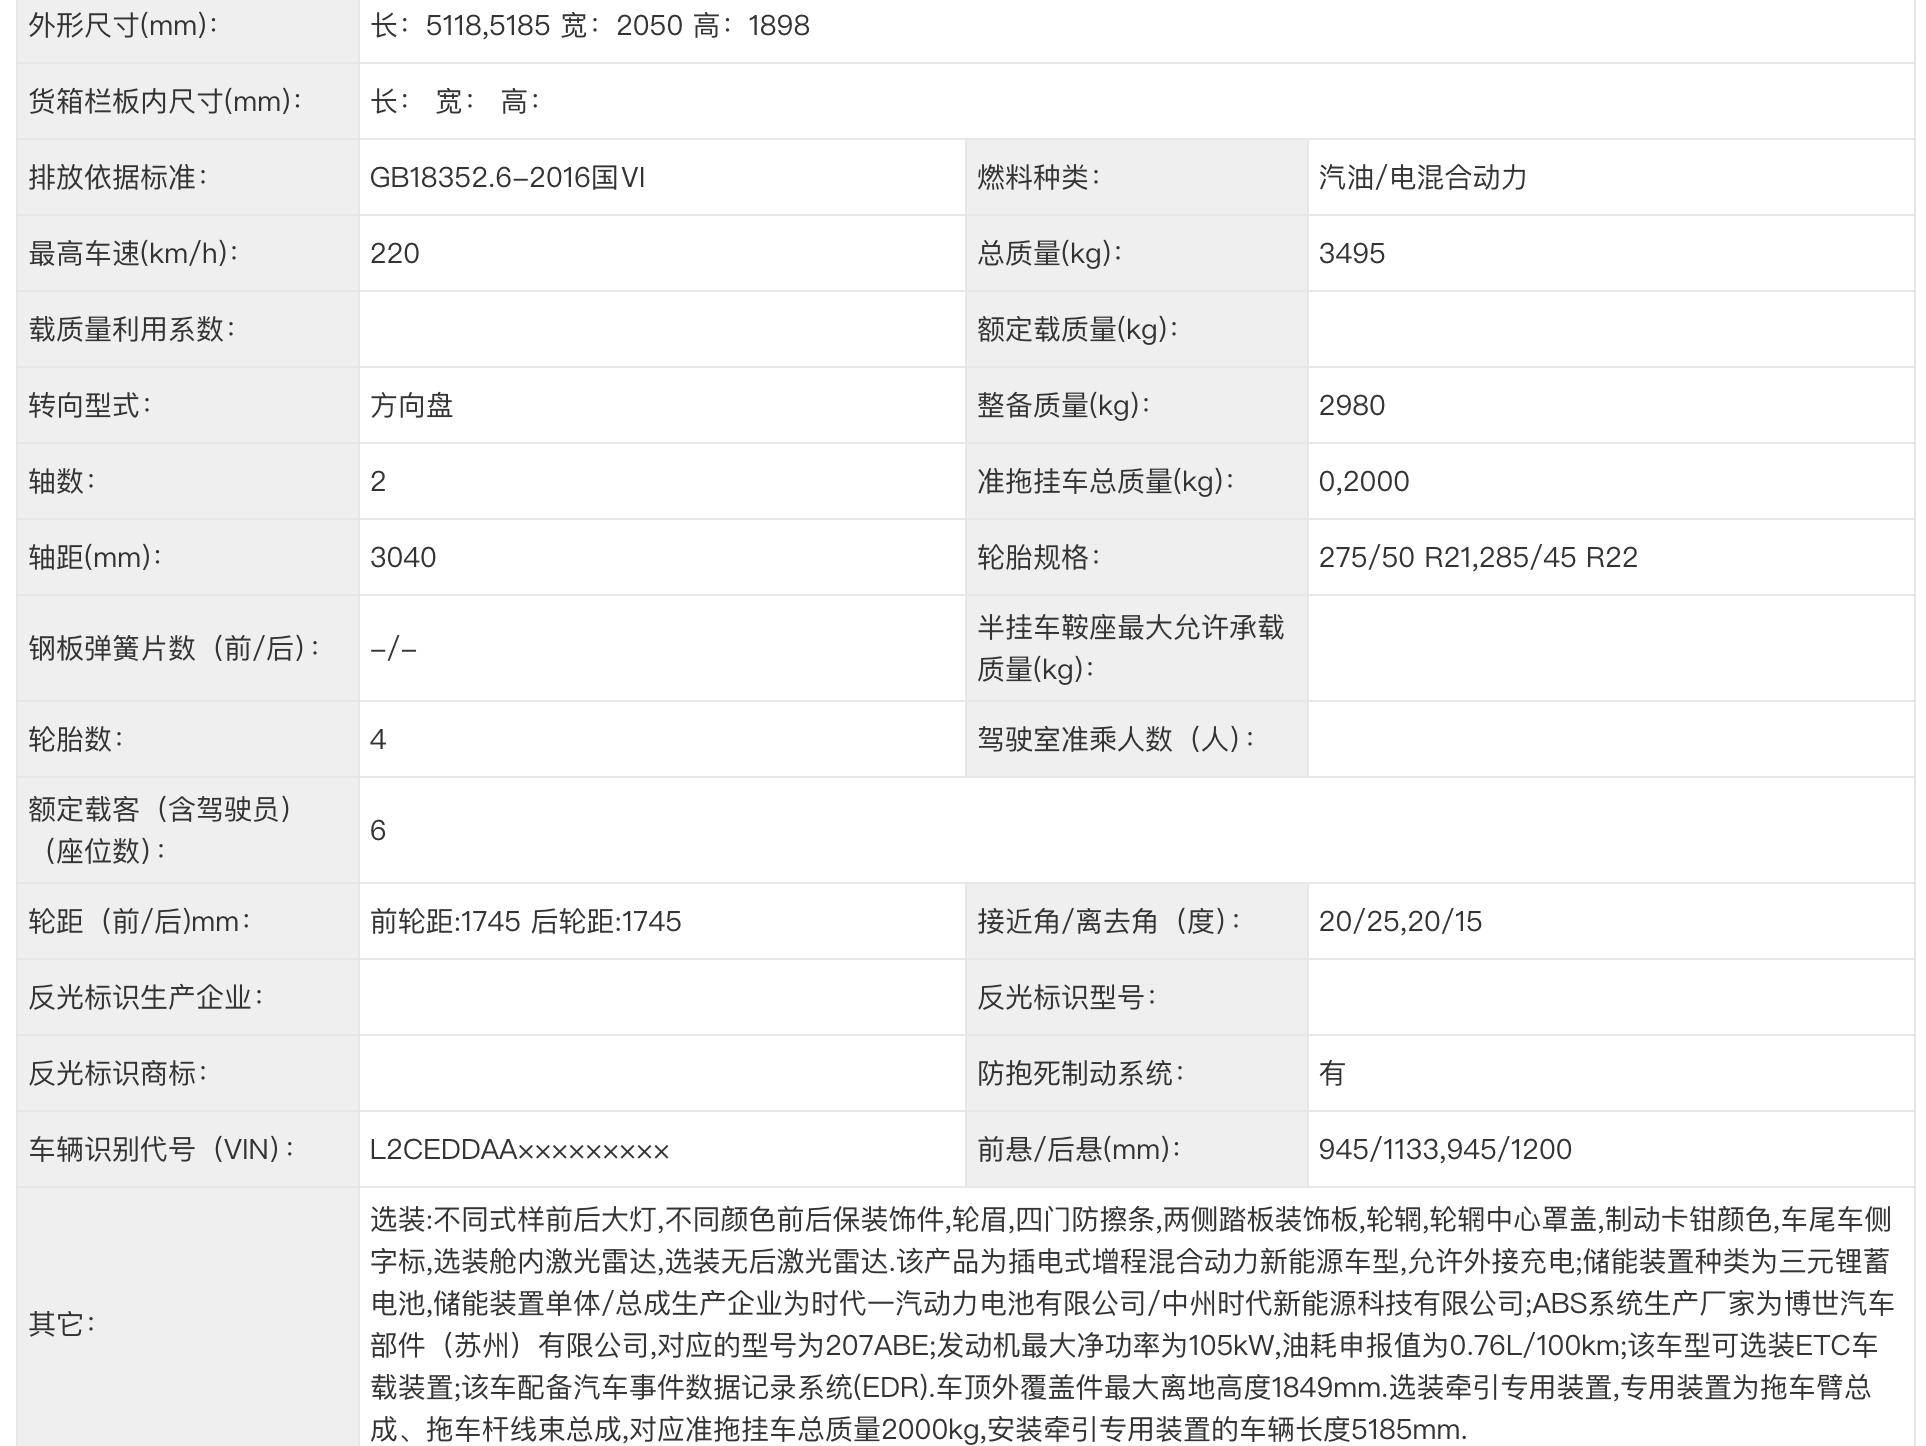The image size is (1926, 1446).
Task: Select top speed value 220
Action: point(395,254)
